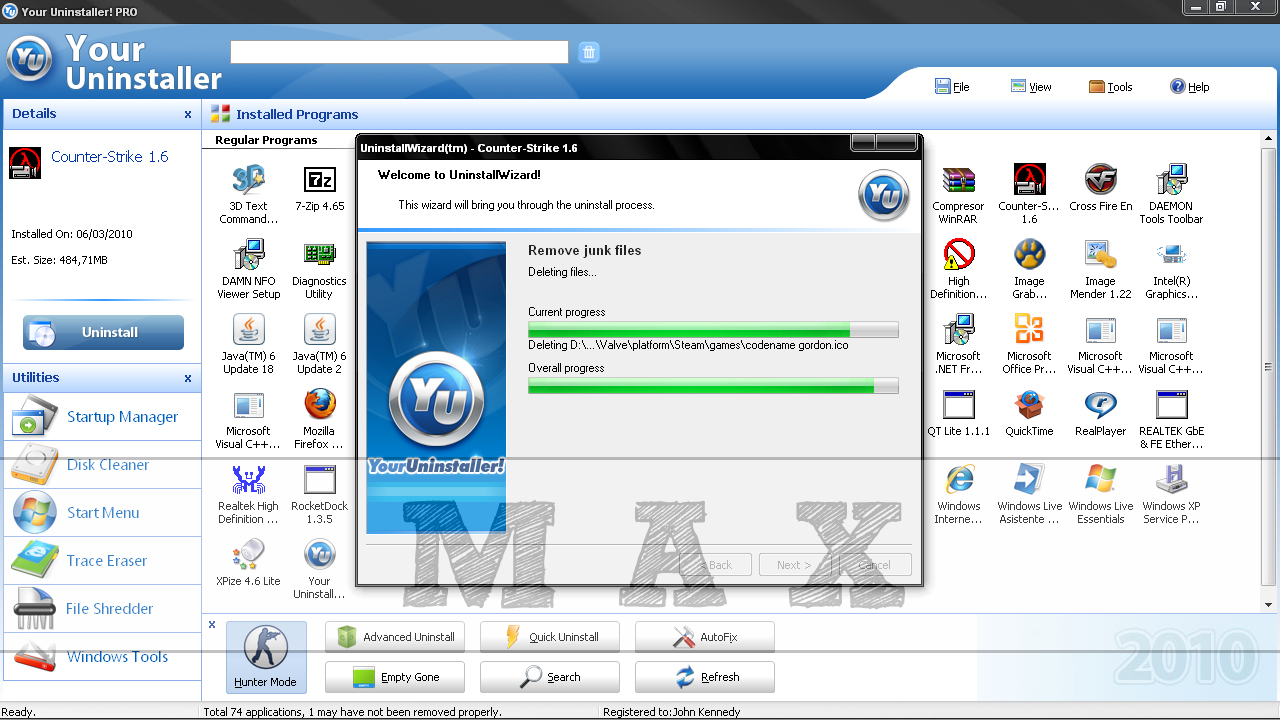
Task: Select the 7-Zip 4.65 program icon
Action: [x=319, y=180]
